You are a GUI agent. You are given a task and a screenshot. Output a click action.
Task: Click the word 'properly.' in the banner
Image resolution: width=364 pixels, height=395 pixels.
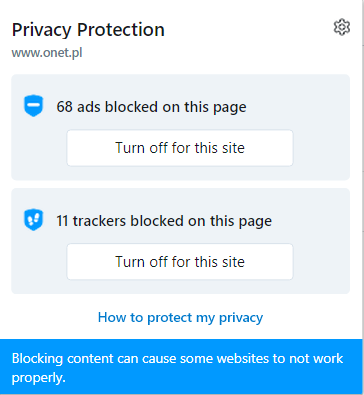39,378
